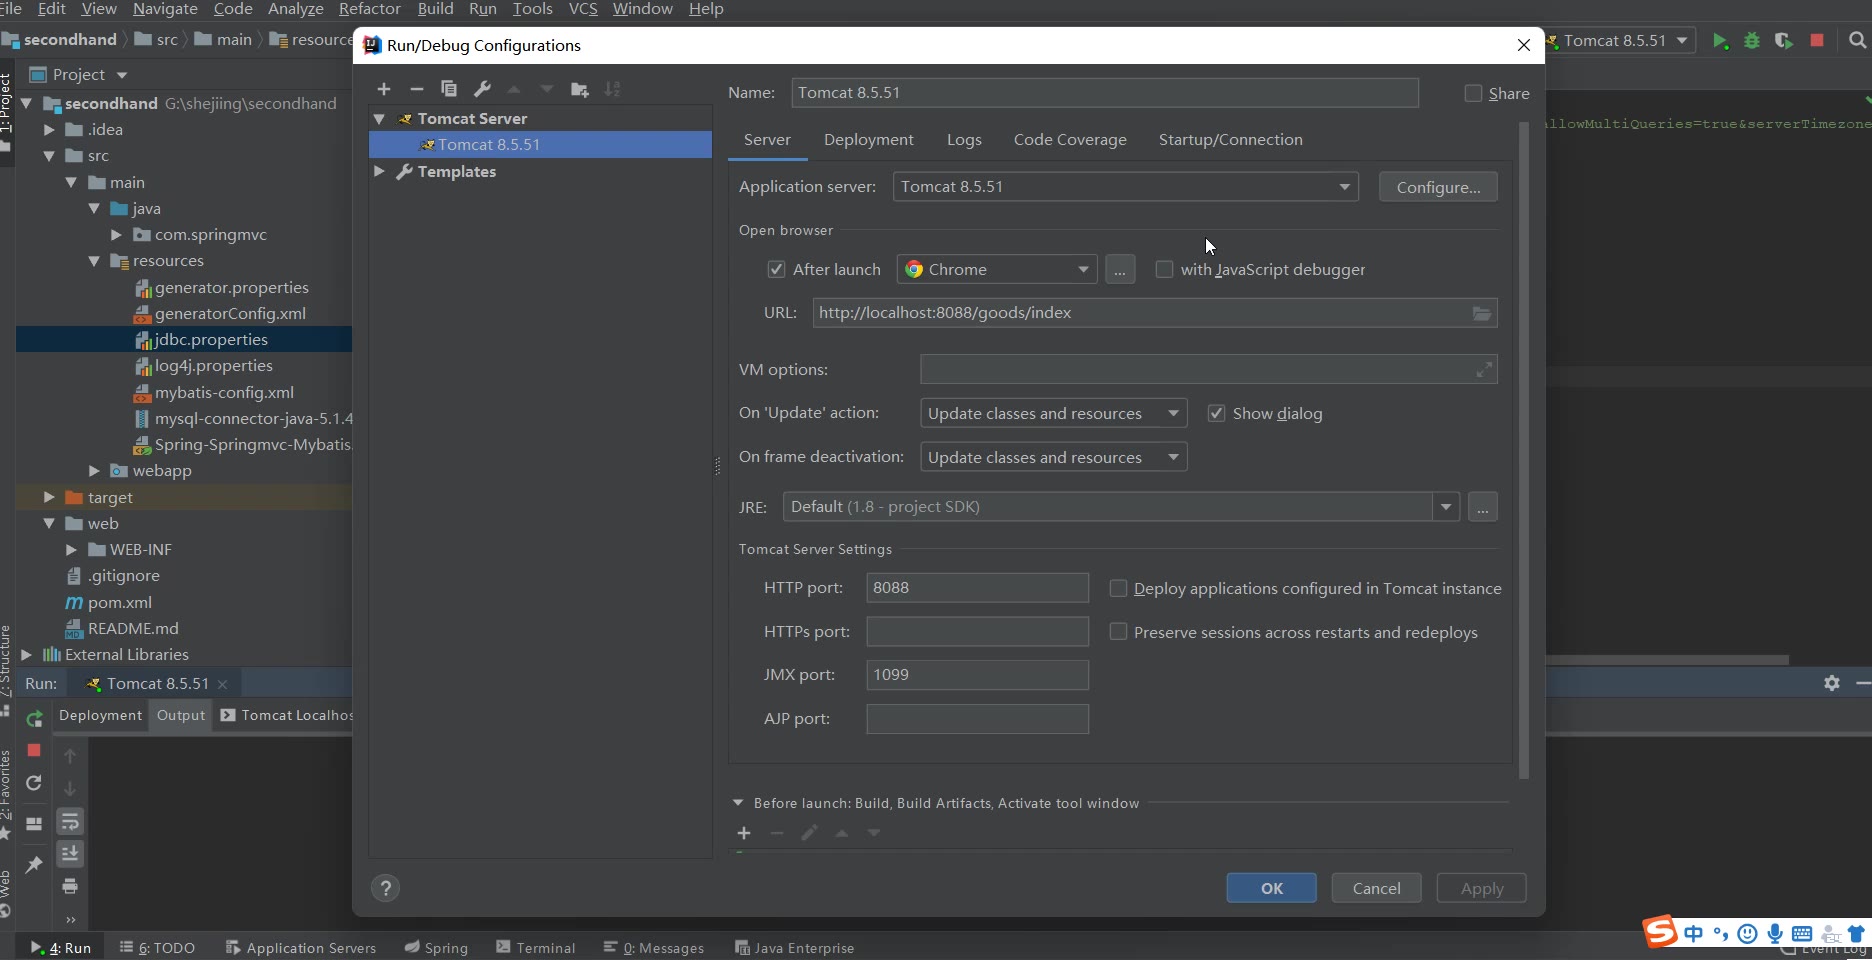Open Refactor menu

(x=370, y=9)
